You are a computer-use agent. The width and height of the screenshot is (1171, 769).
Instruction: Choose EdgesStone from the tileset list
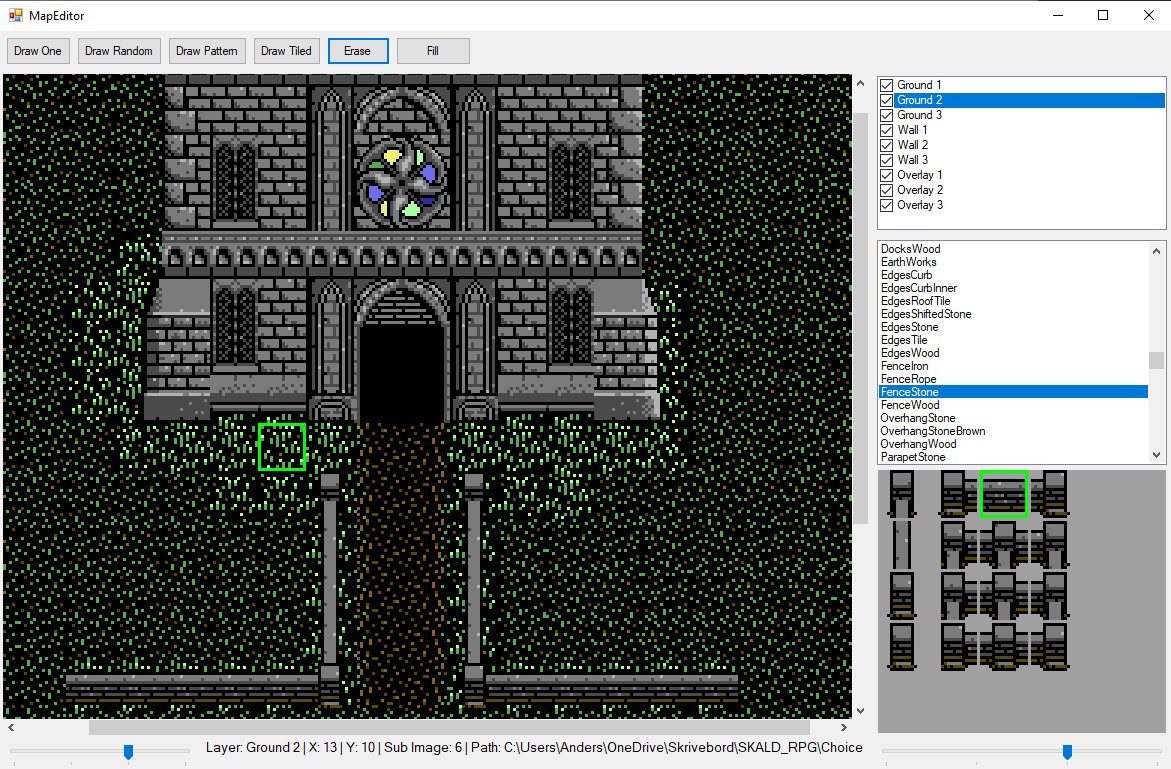(x=1013, y=327)
